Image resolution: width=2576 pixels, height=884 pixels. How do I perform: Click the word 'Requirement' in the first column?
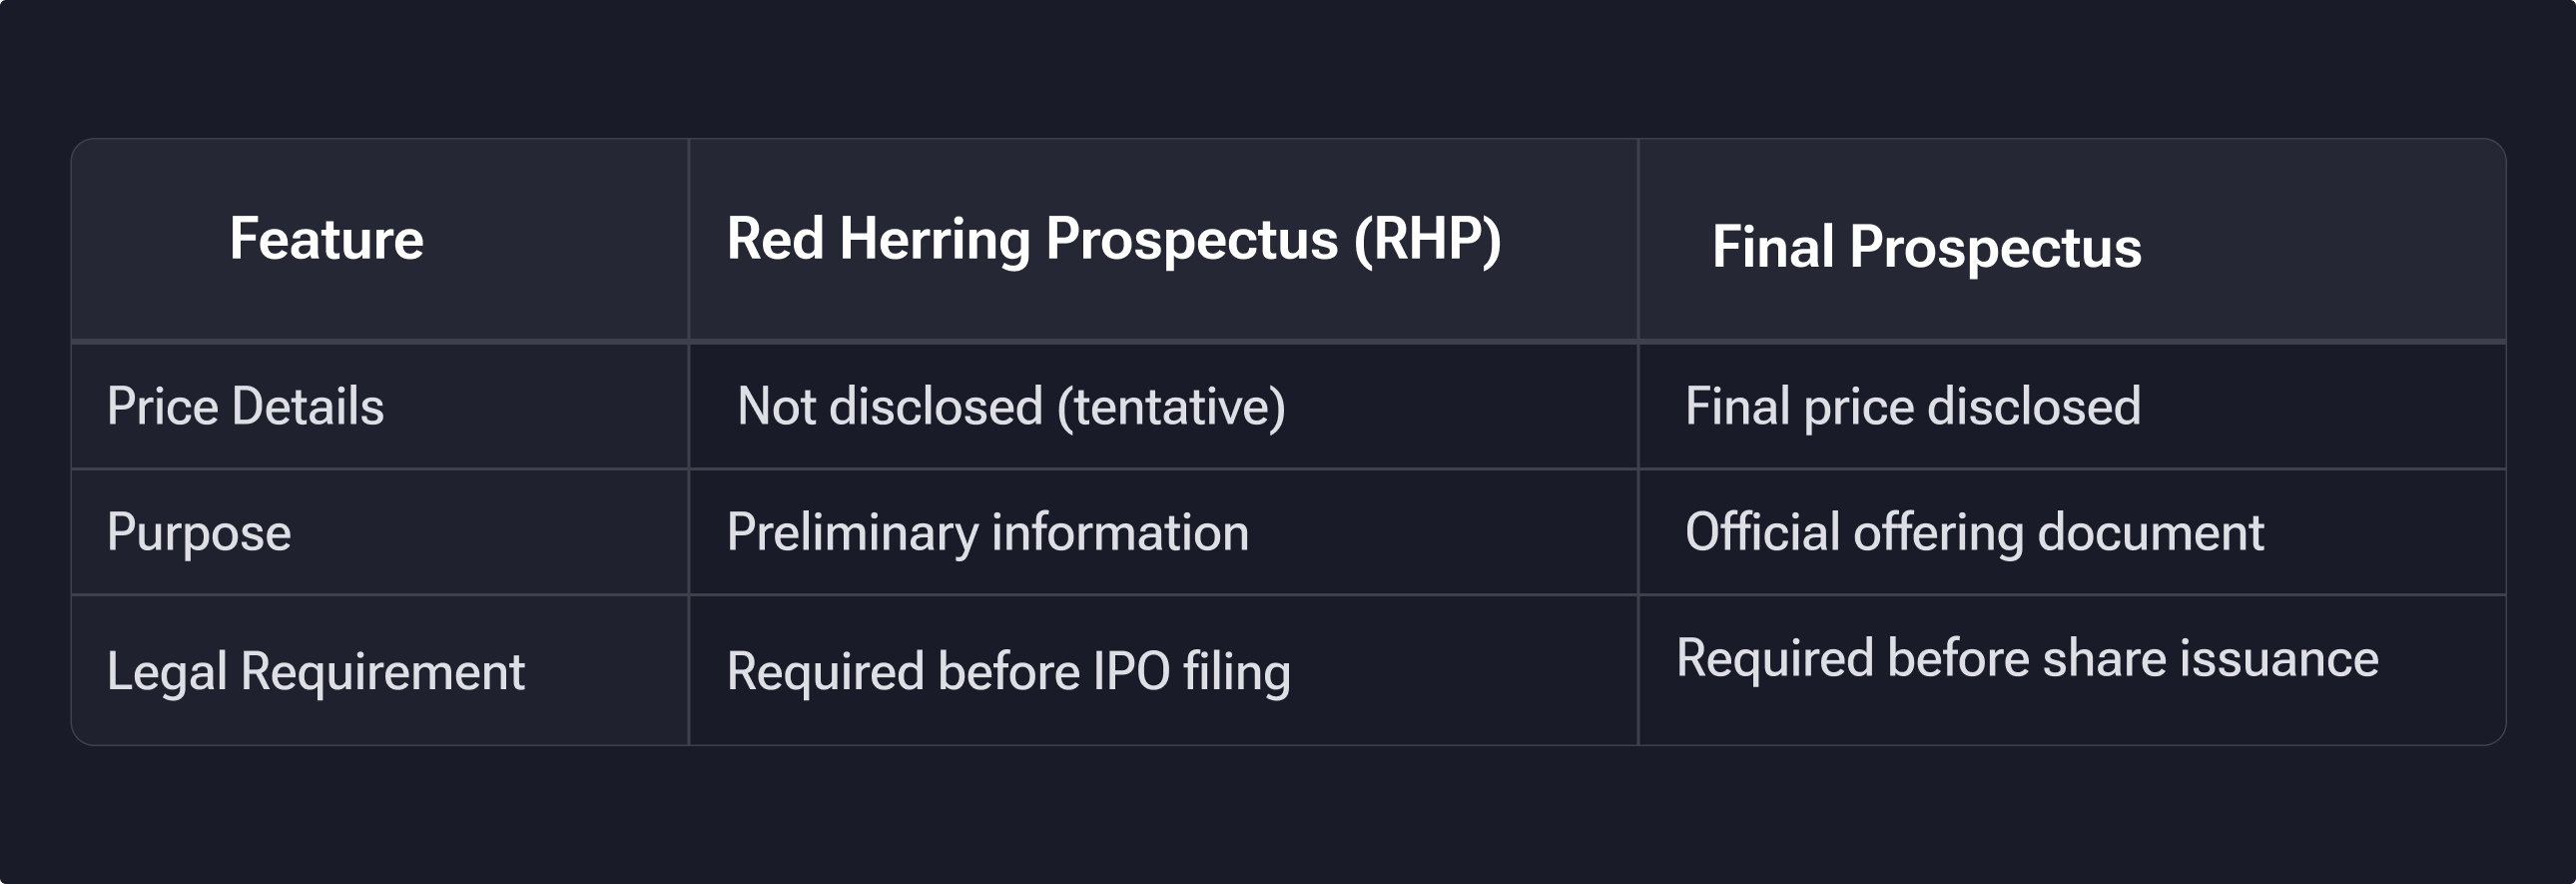coord(382,671)
